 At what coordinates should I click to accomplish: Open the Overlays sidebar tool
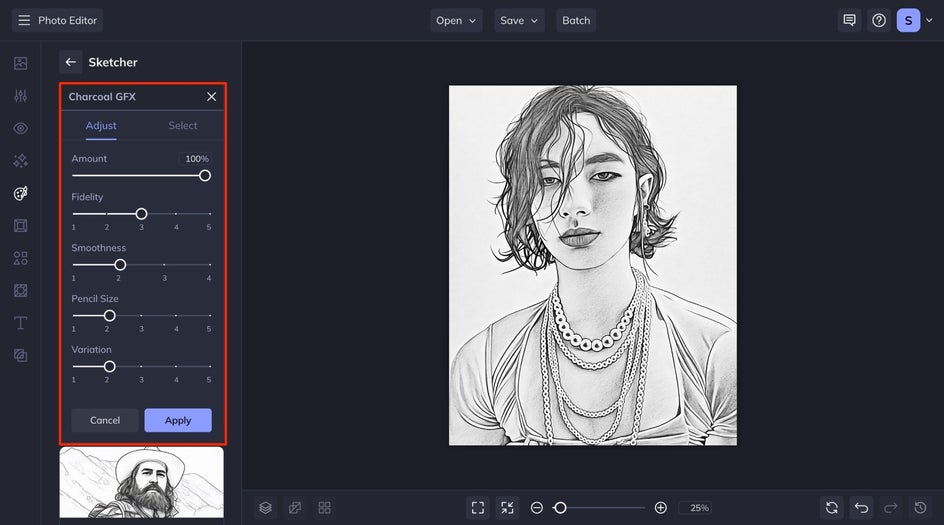click(20, 291)
